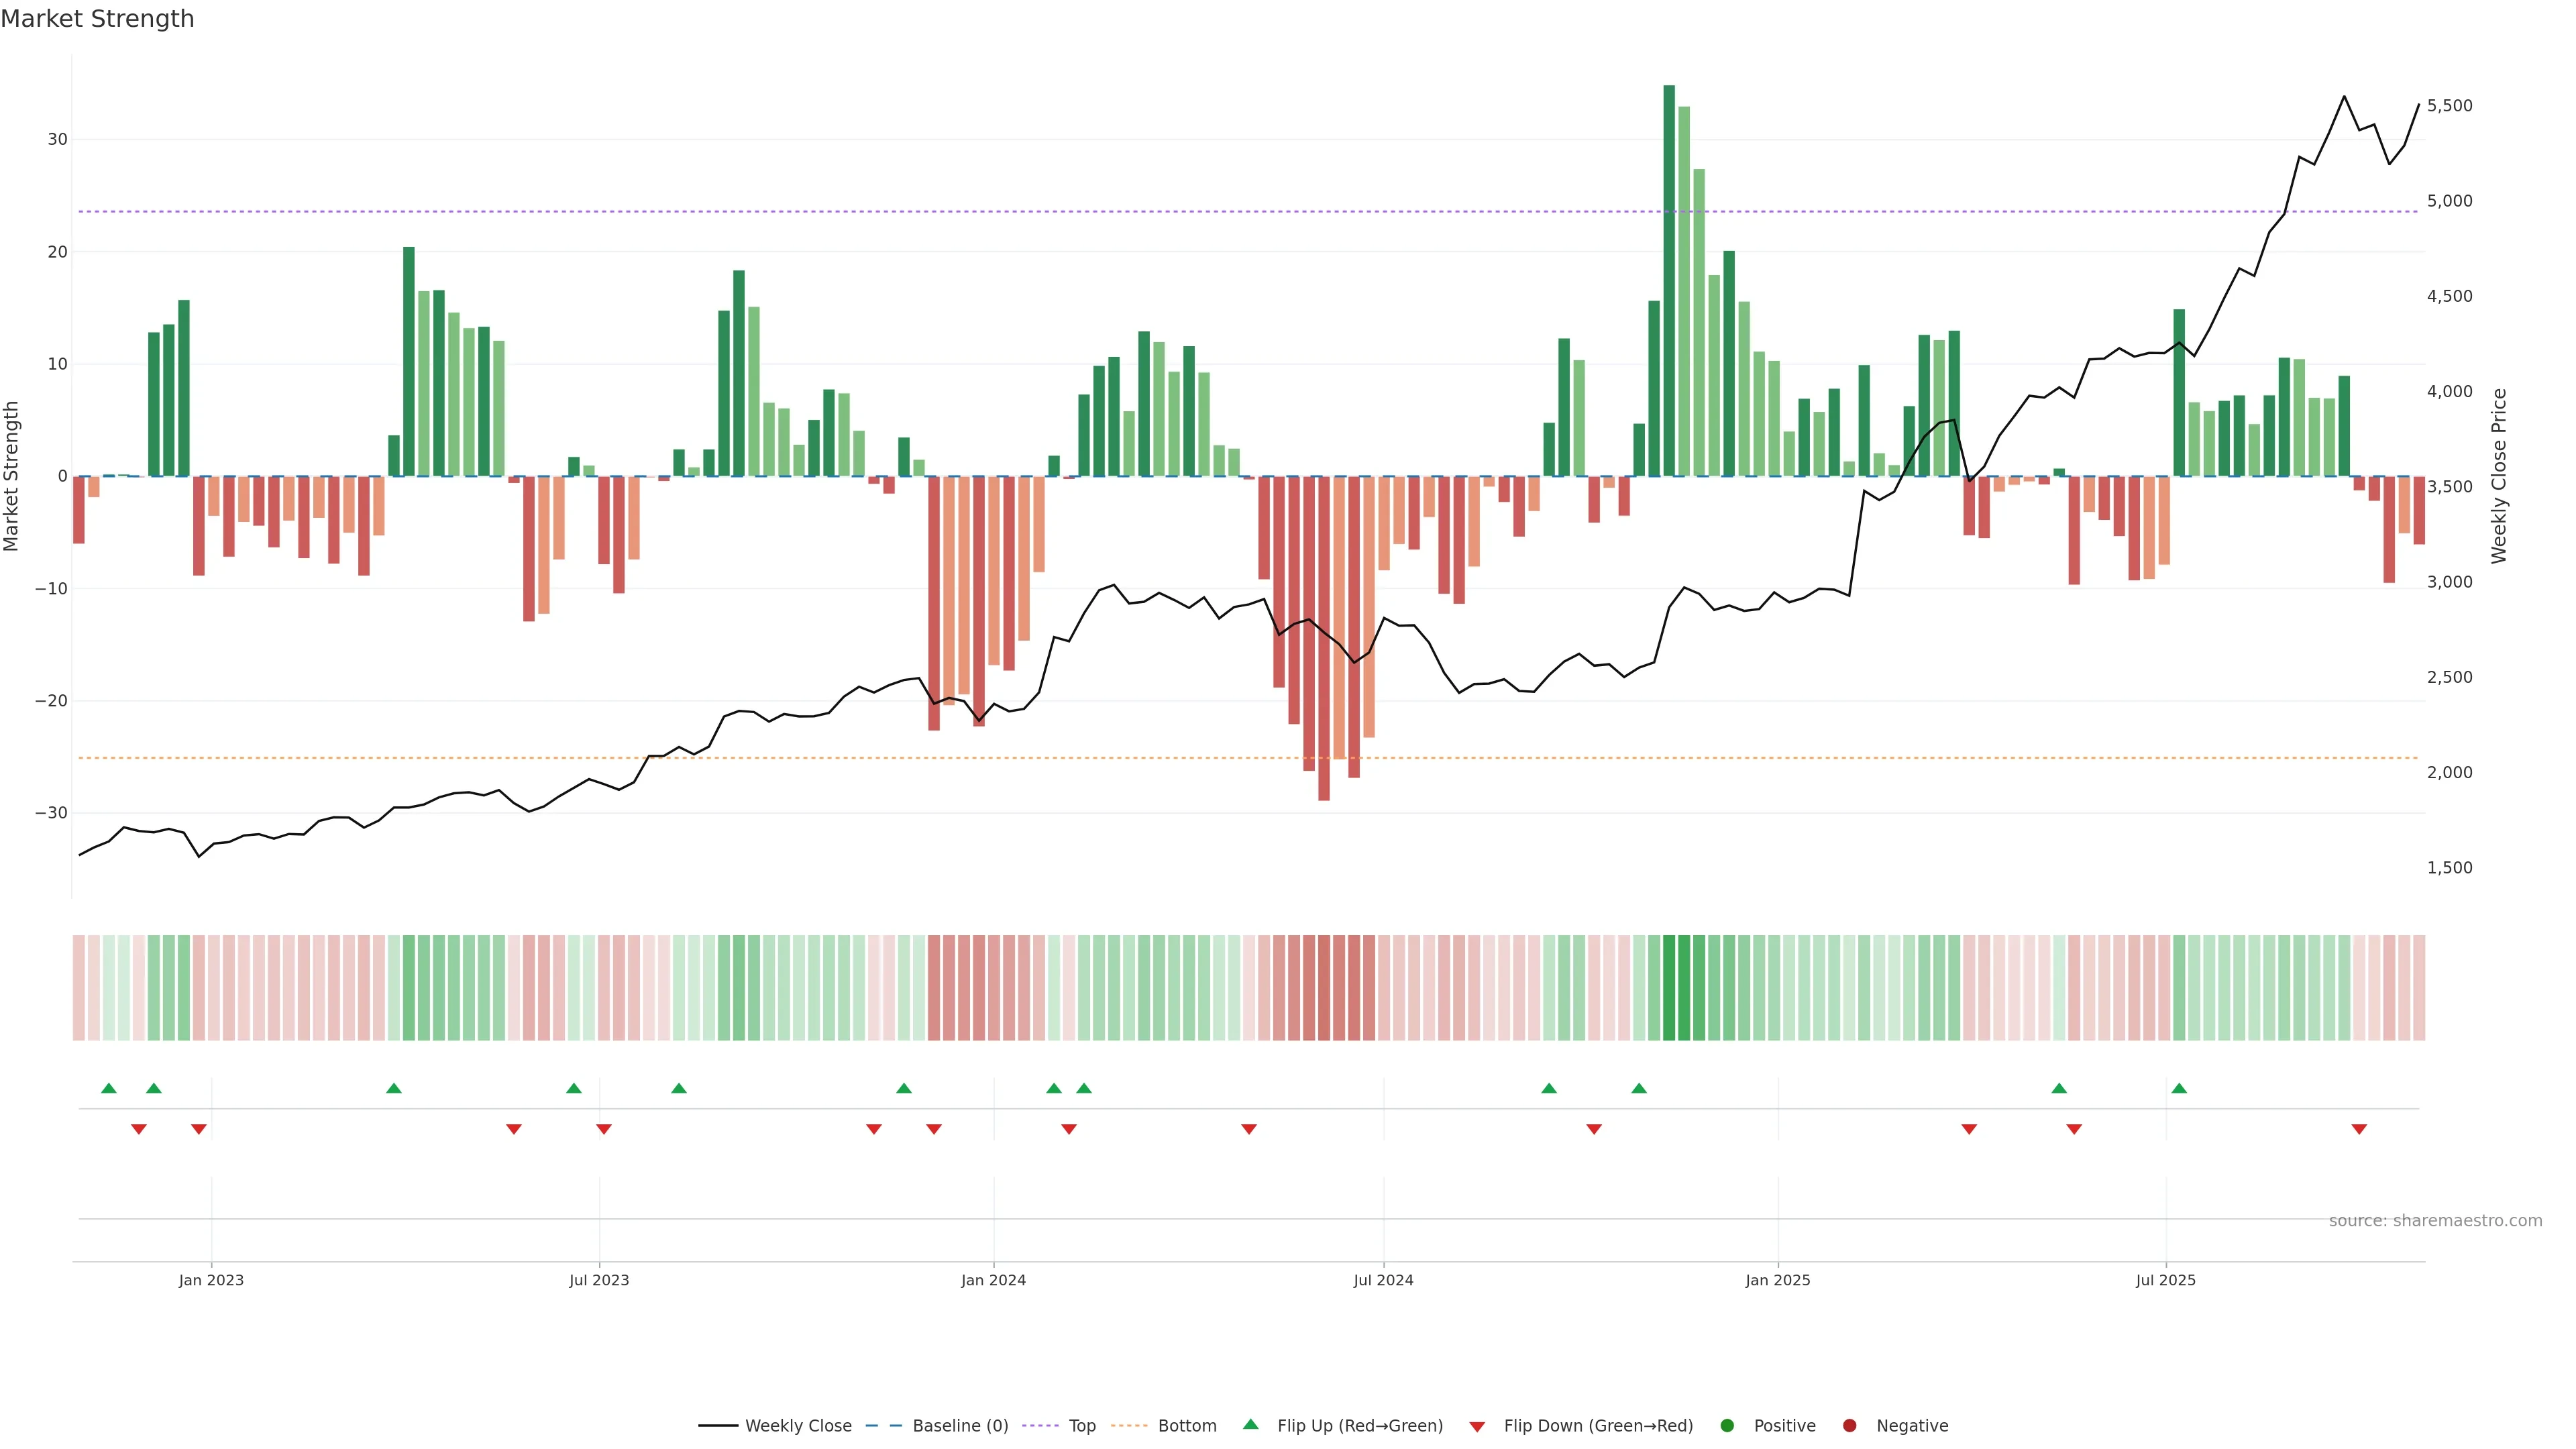Viewport: 2576px width, 1449px height.
Task: Click the darkest green heat strip cell
Action: tap(1669, 988)
